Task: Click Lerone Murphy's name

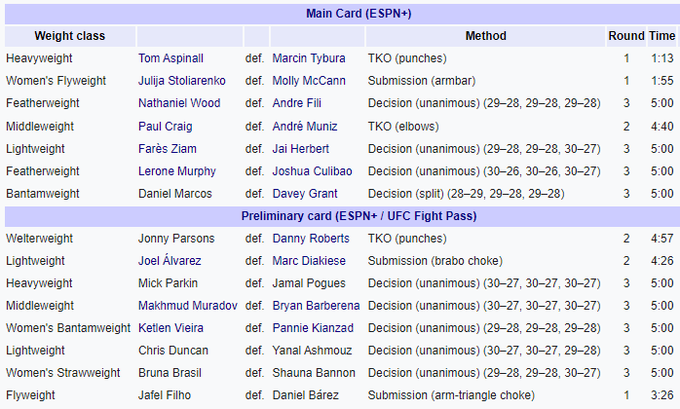Action: [175, 171]
